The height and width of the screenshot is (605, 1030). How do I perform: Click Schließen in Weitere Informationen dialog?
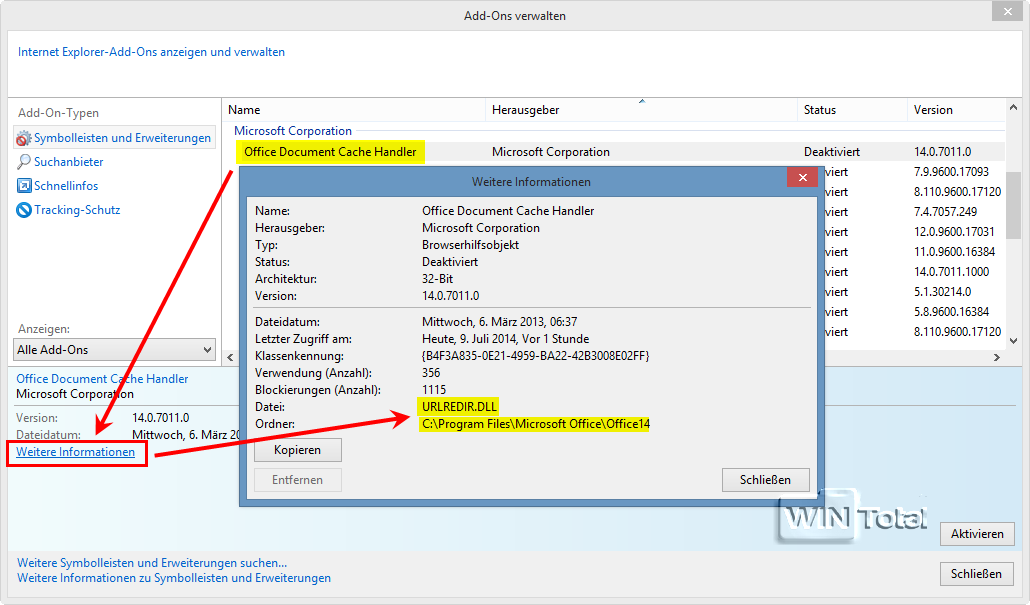(x=765, y=480)
